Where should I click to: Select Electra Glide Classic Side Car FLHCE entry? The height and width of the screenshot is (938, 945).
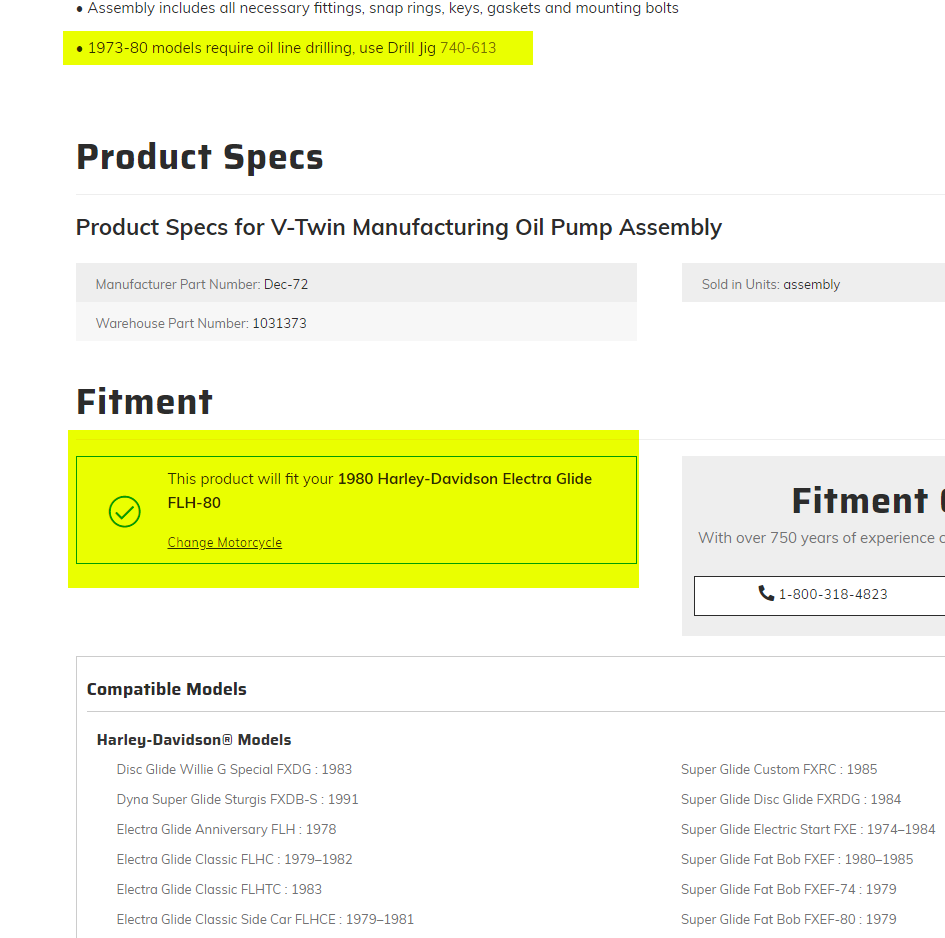[x=265, y=919]
